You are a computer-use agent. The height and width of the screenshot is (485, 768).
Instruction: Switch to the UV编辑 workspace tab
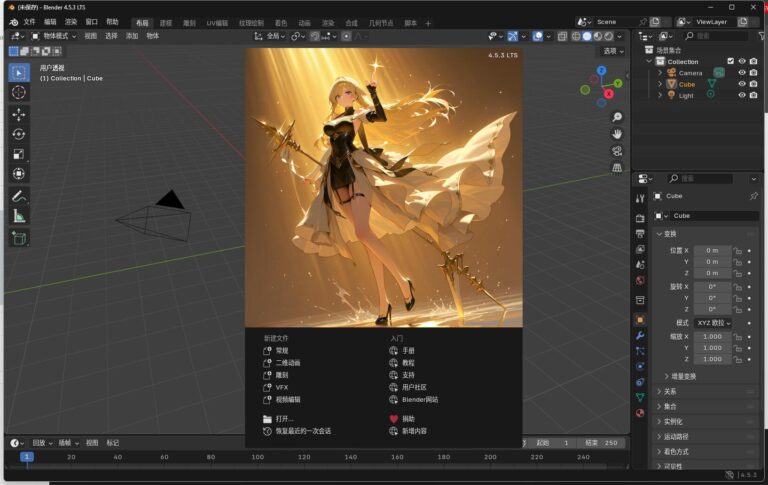pyautogui.click(x=217, y=22)
